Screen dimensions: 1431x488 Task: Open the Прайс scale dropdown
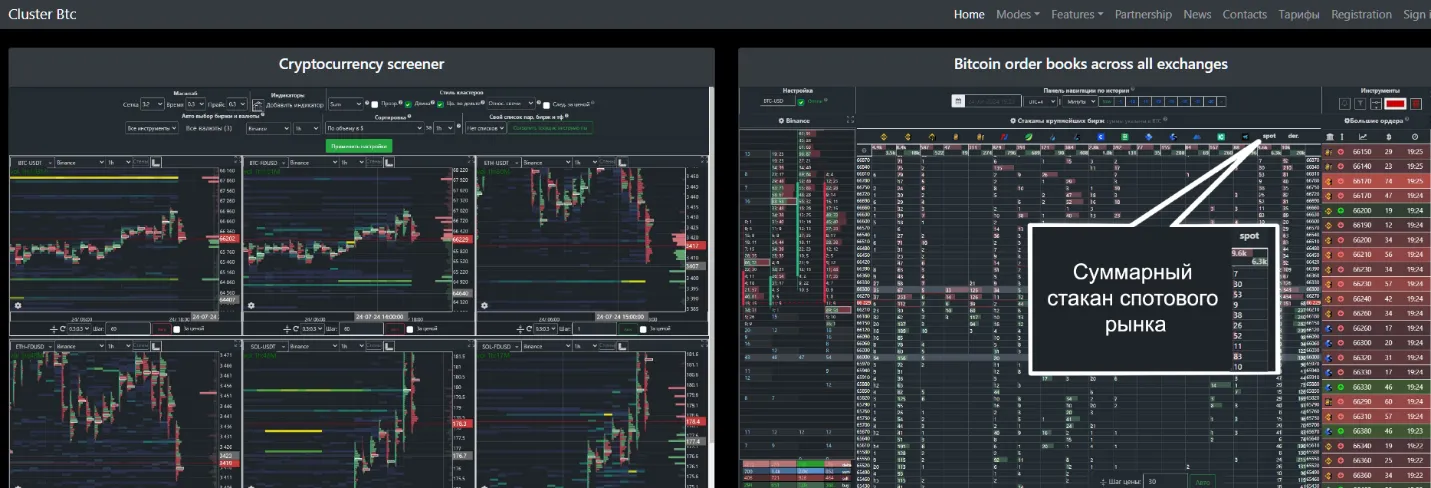237,104
